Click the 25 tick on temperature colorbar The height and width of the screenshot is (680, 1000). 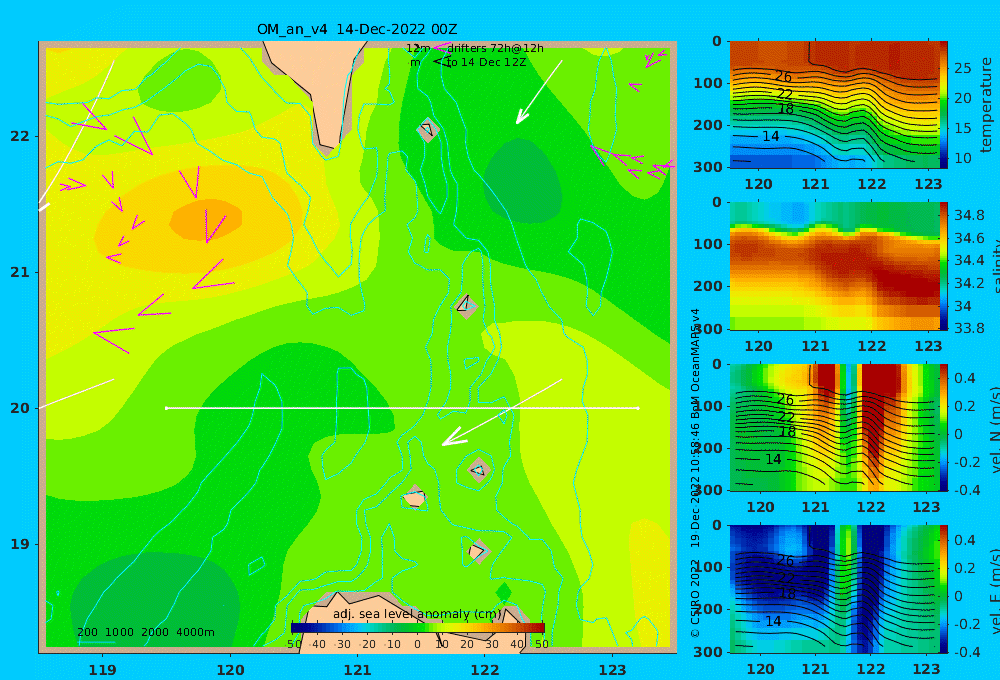(x=962, y=68)
